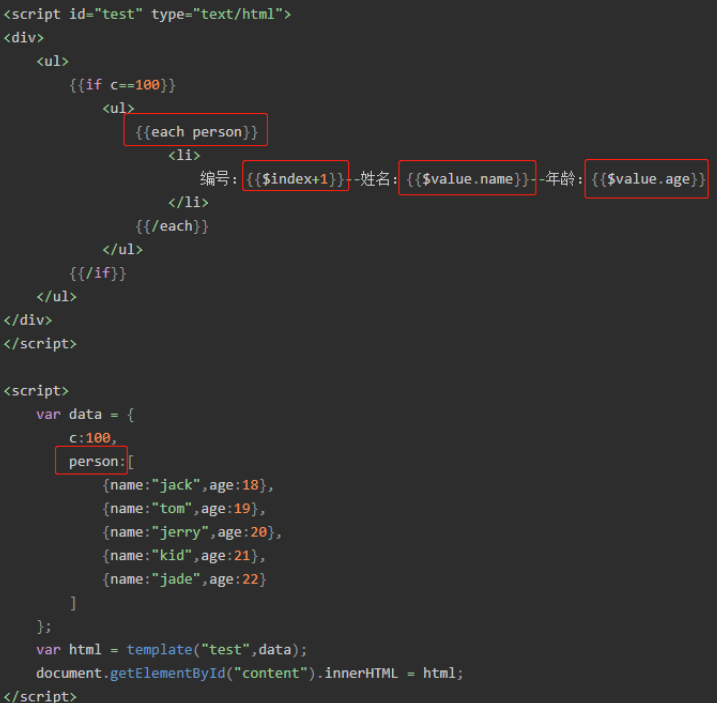Click the "jack" name string
Screen dimensions: 717x703
point(176,485)
